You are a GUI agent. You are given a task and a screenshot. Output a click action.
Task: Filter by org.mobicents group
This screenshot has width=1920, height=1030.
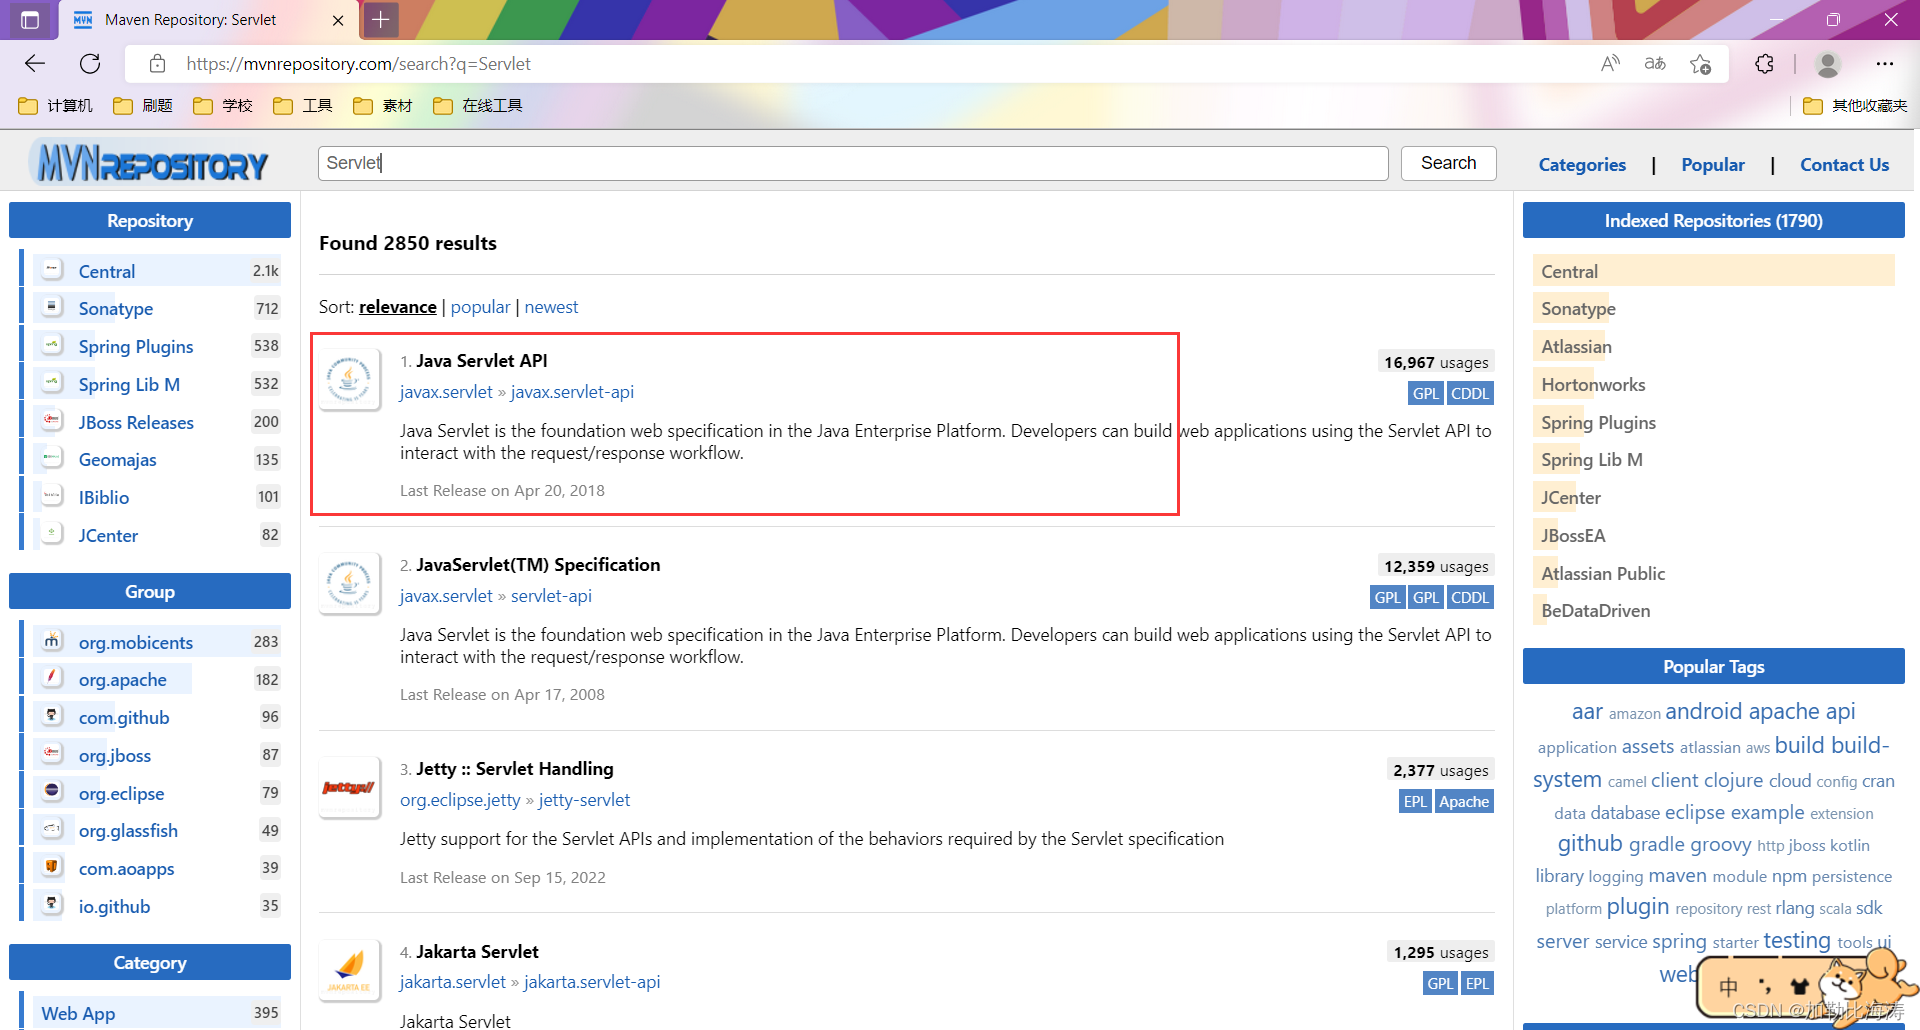coord(136,643)
